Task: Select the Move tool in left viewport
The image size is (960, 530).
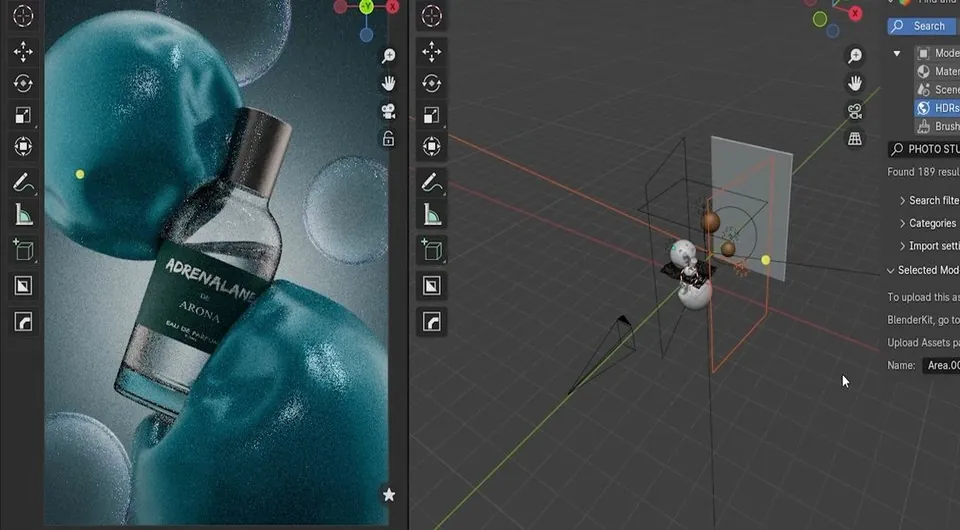Action: [x=23, y=52]
